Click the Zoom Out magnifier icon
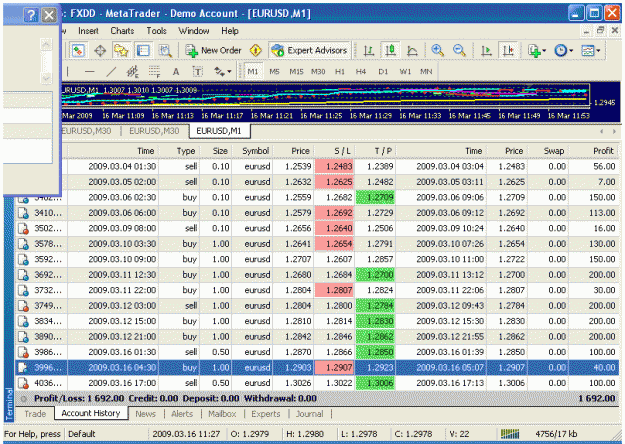Image resolution: width=625 pixels, height=444 pixels. coord(459,50)
